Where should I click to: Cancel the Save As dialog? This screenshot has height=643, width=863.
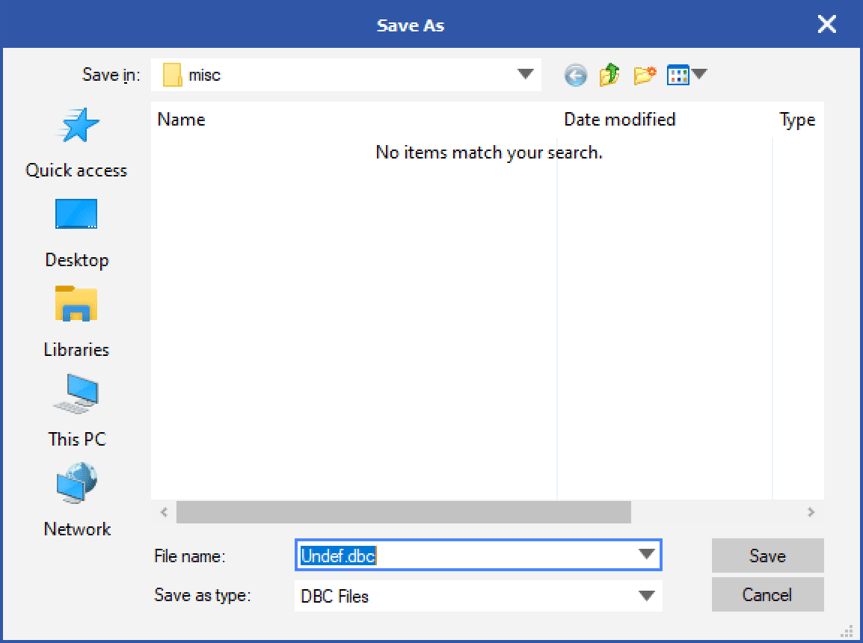(x=767, y=595)
